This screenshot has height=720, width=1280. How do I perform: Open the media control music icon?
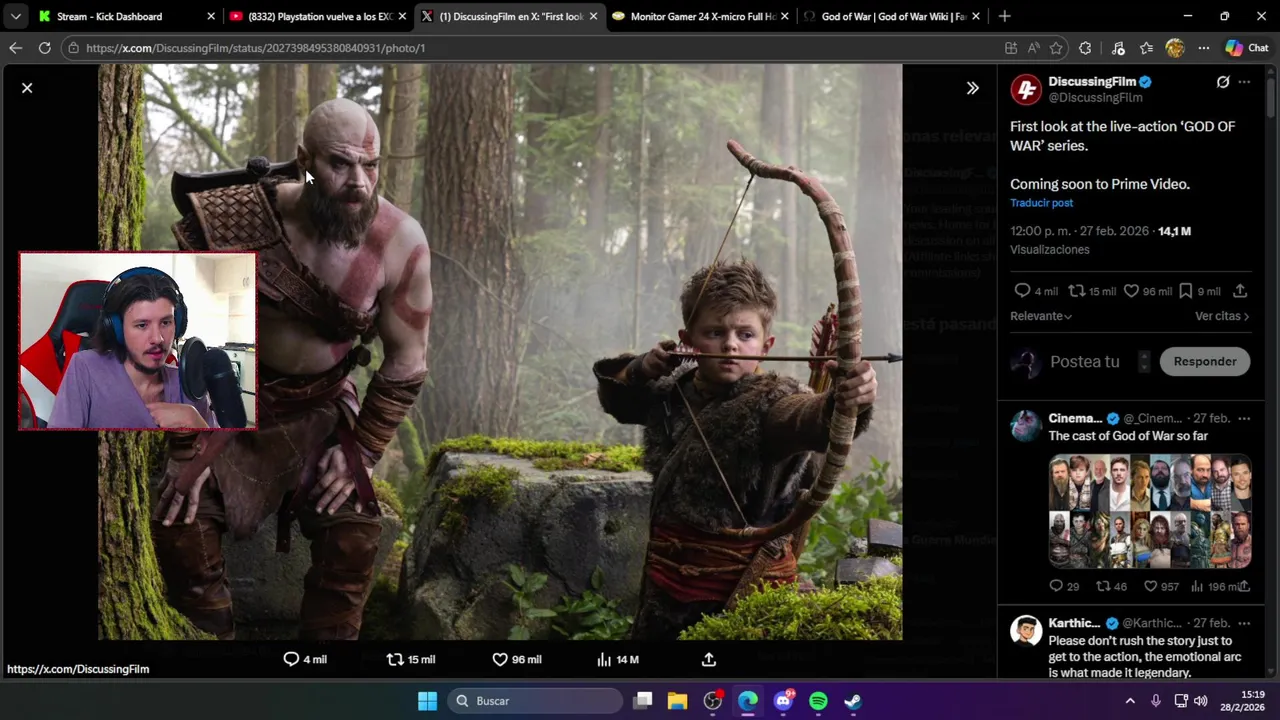click(1118, 48)
